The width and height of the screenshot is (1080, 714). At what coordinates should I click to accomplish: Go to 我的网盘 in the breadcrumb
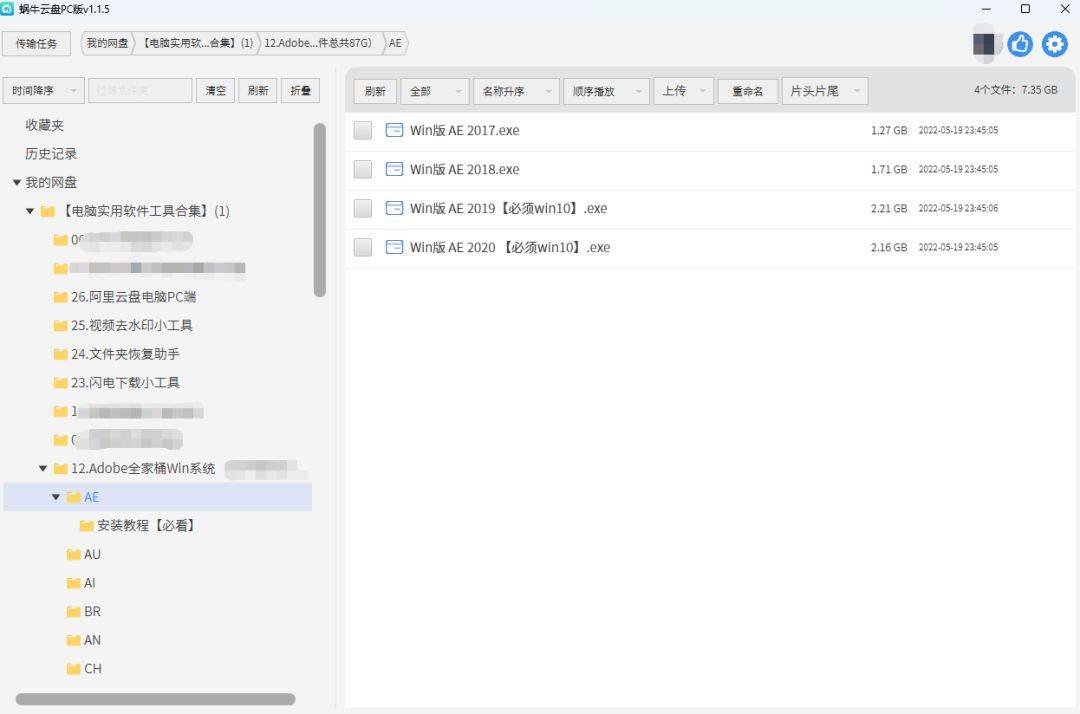pyautogui.click(x=107, y=43)
